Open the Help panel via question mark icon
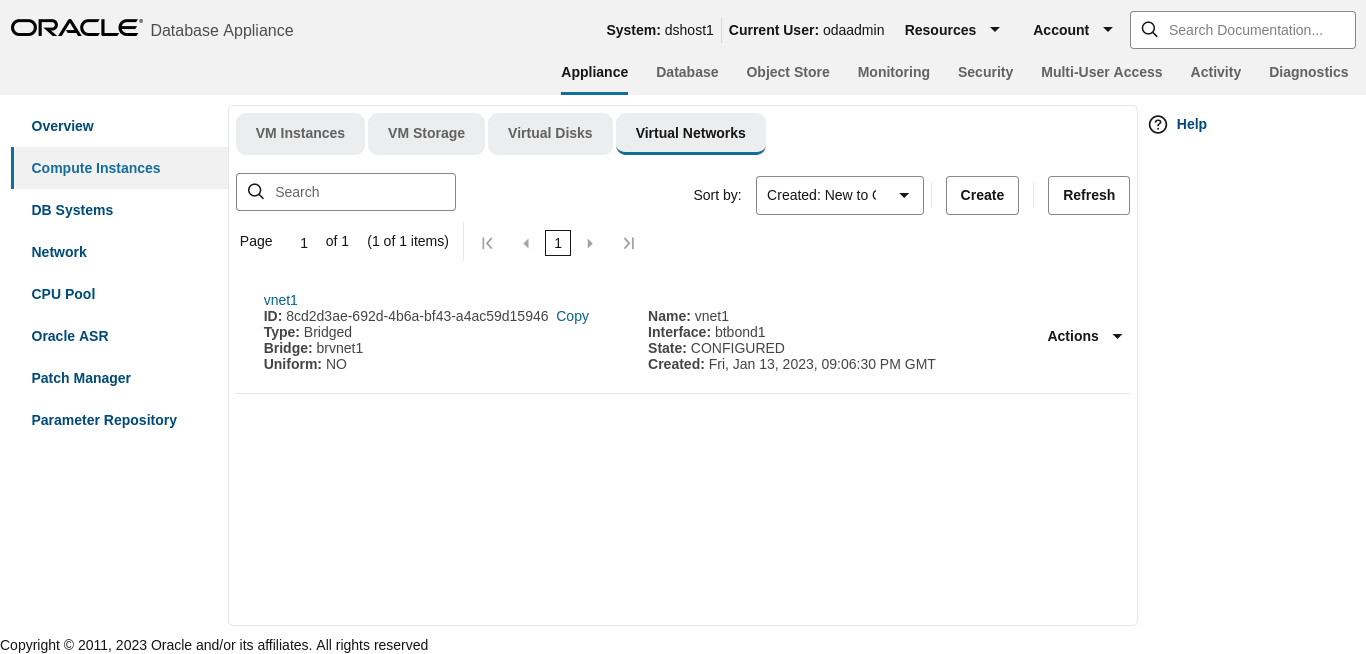1366x654 pixels. (x=1157, y=124)
